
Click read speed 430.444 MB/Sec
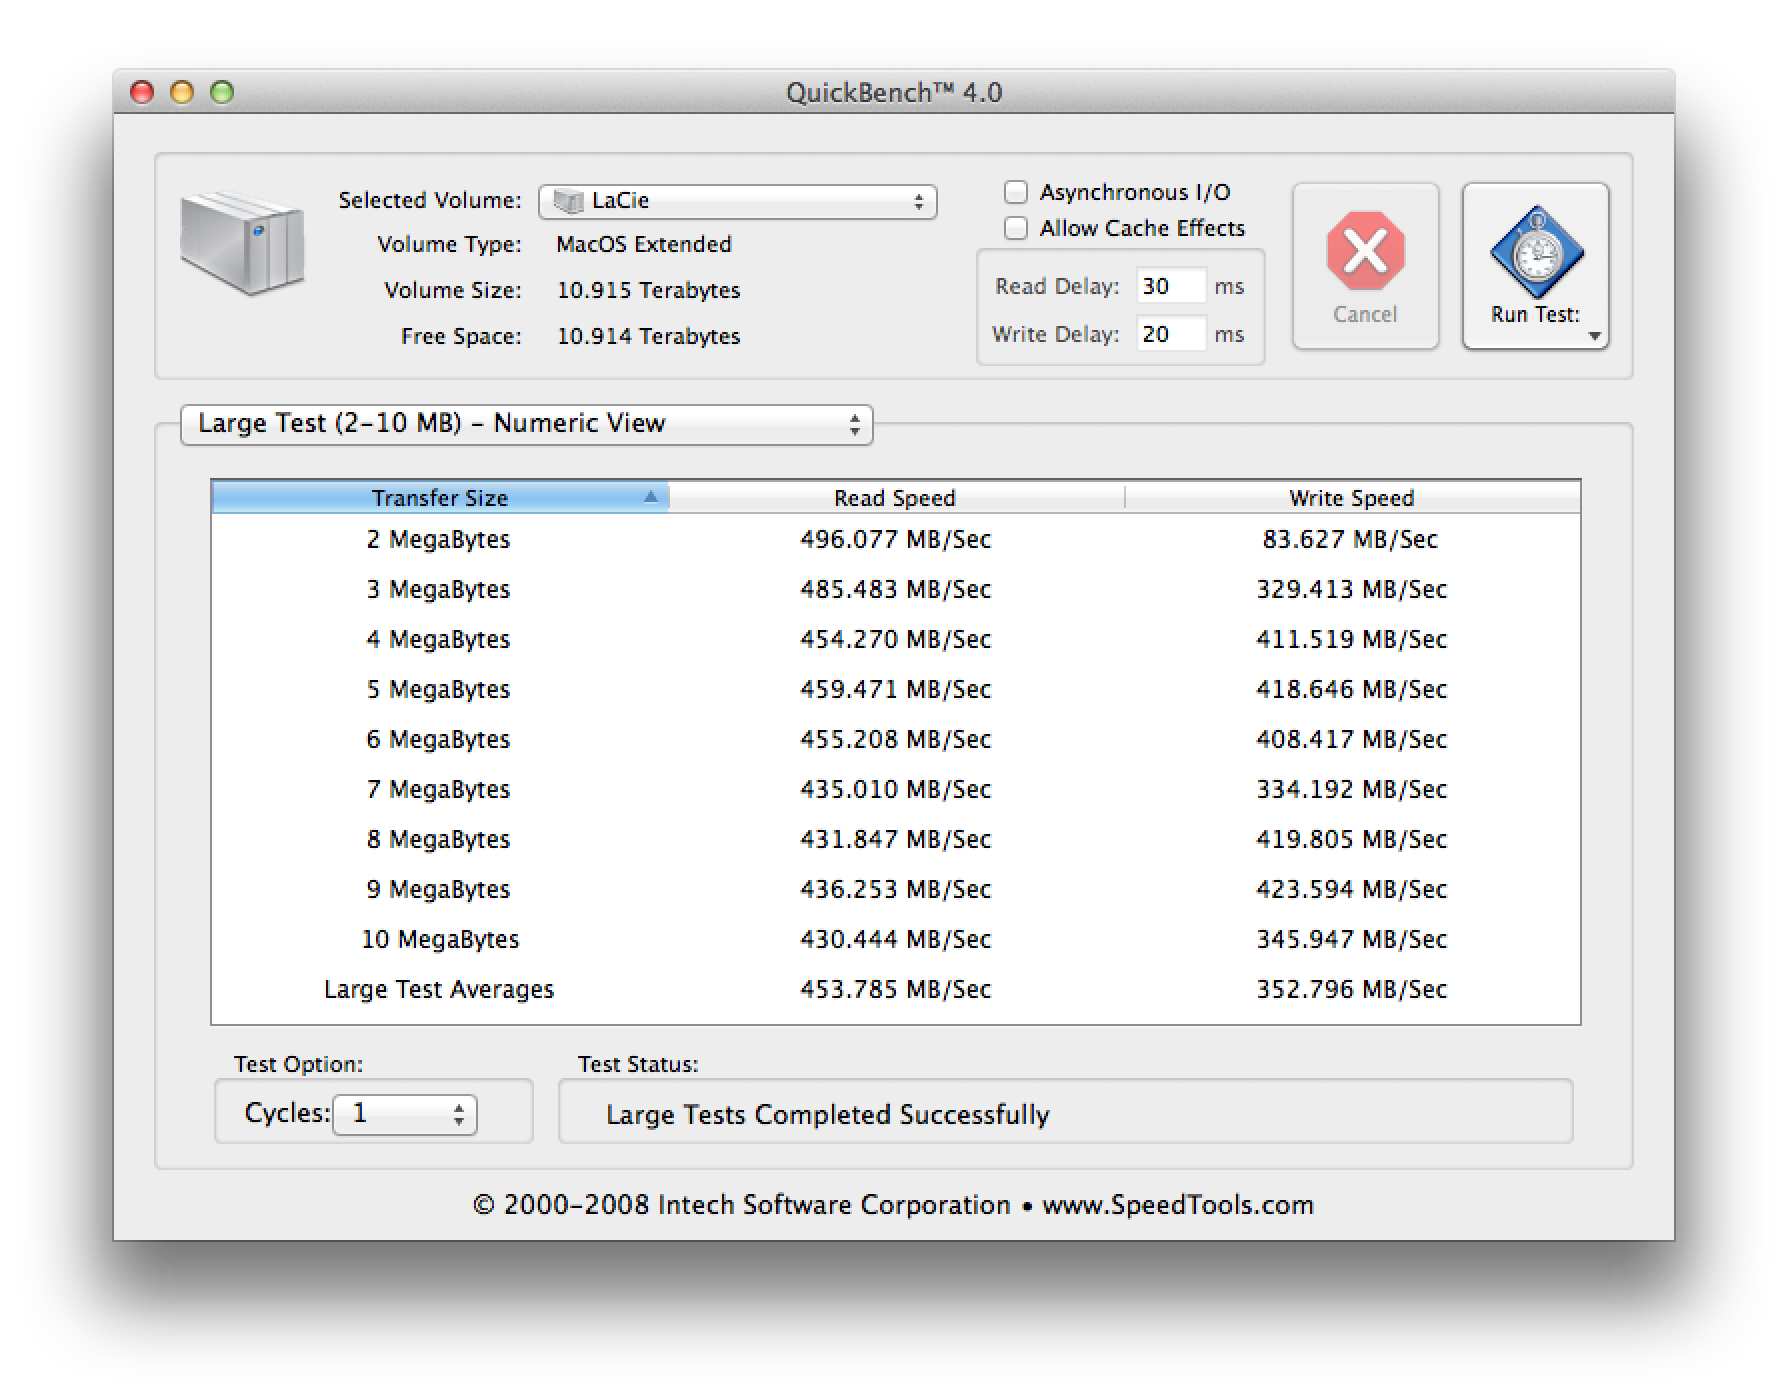coord(896,940)
